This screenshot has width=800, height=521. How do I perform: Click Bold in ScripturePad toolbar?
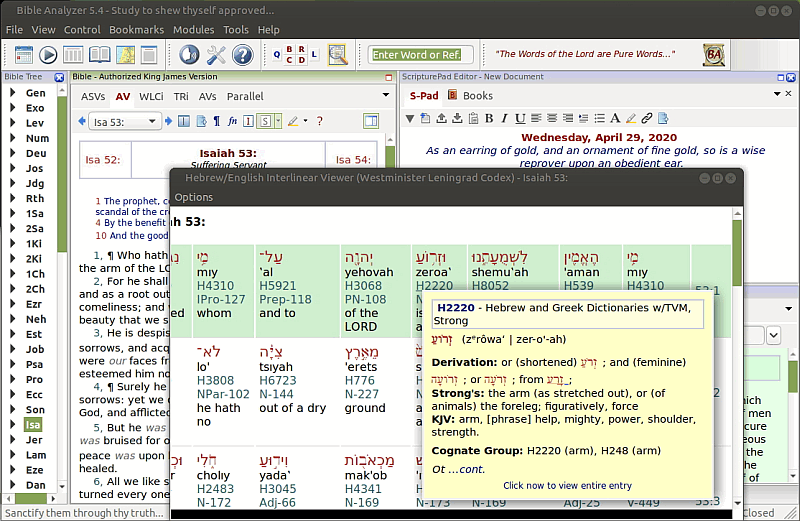pos(489,118)
